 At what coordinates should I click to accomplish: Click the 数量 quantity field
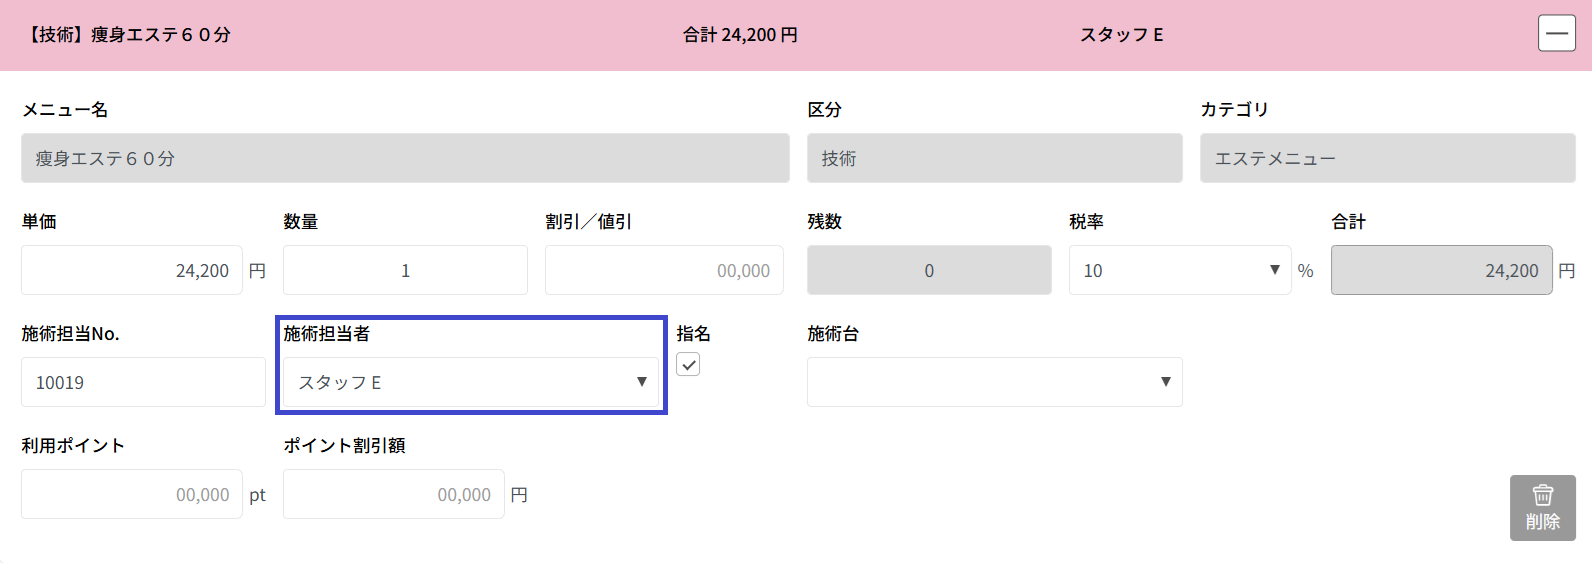pos(405,270)
